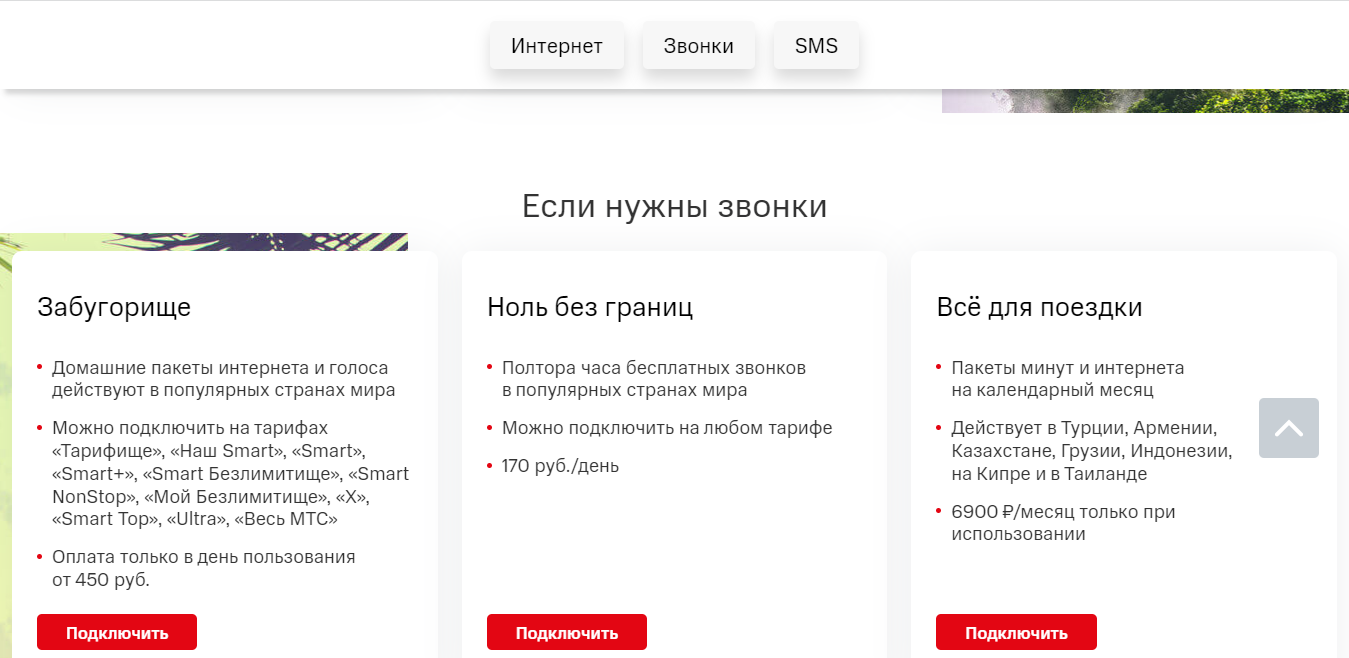This screenshot has height=658, width=1349.
Task: Click the Полтора часа бесплатных звонков bullet
Action: (653, 379)
